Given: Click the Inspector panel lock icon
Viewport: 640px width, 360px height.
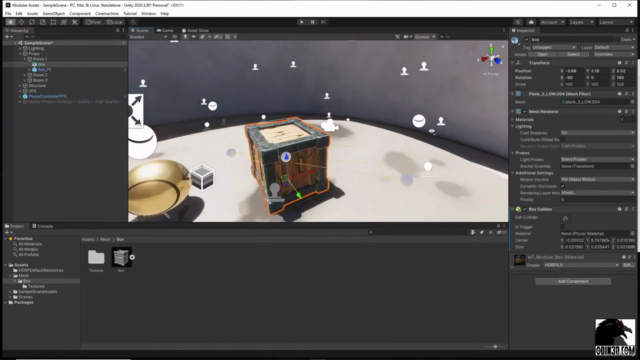Looking at the screenshot, I should tap(627, 30).
